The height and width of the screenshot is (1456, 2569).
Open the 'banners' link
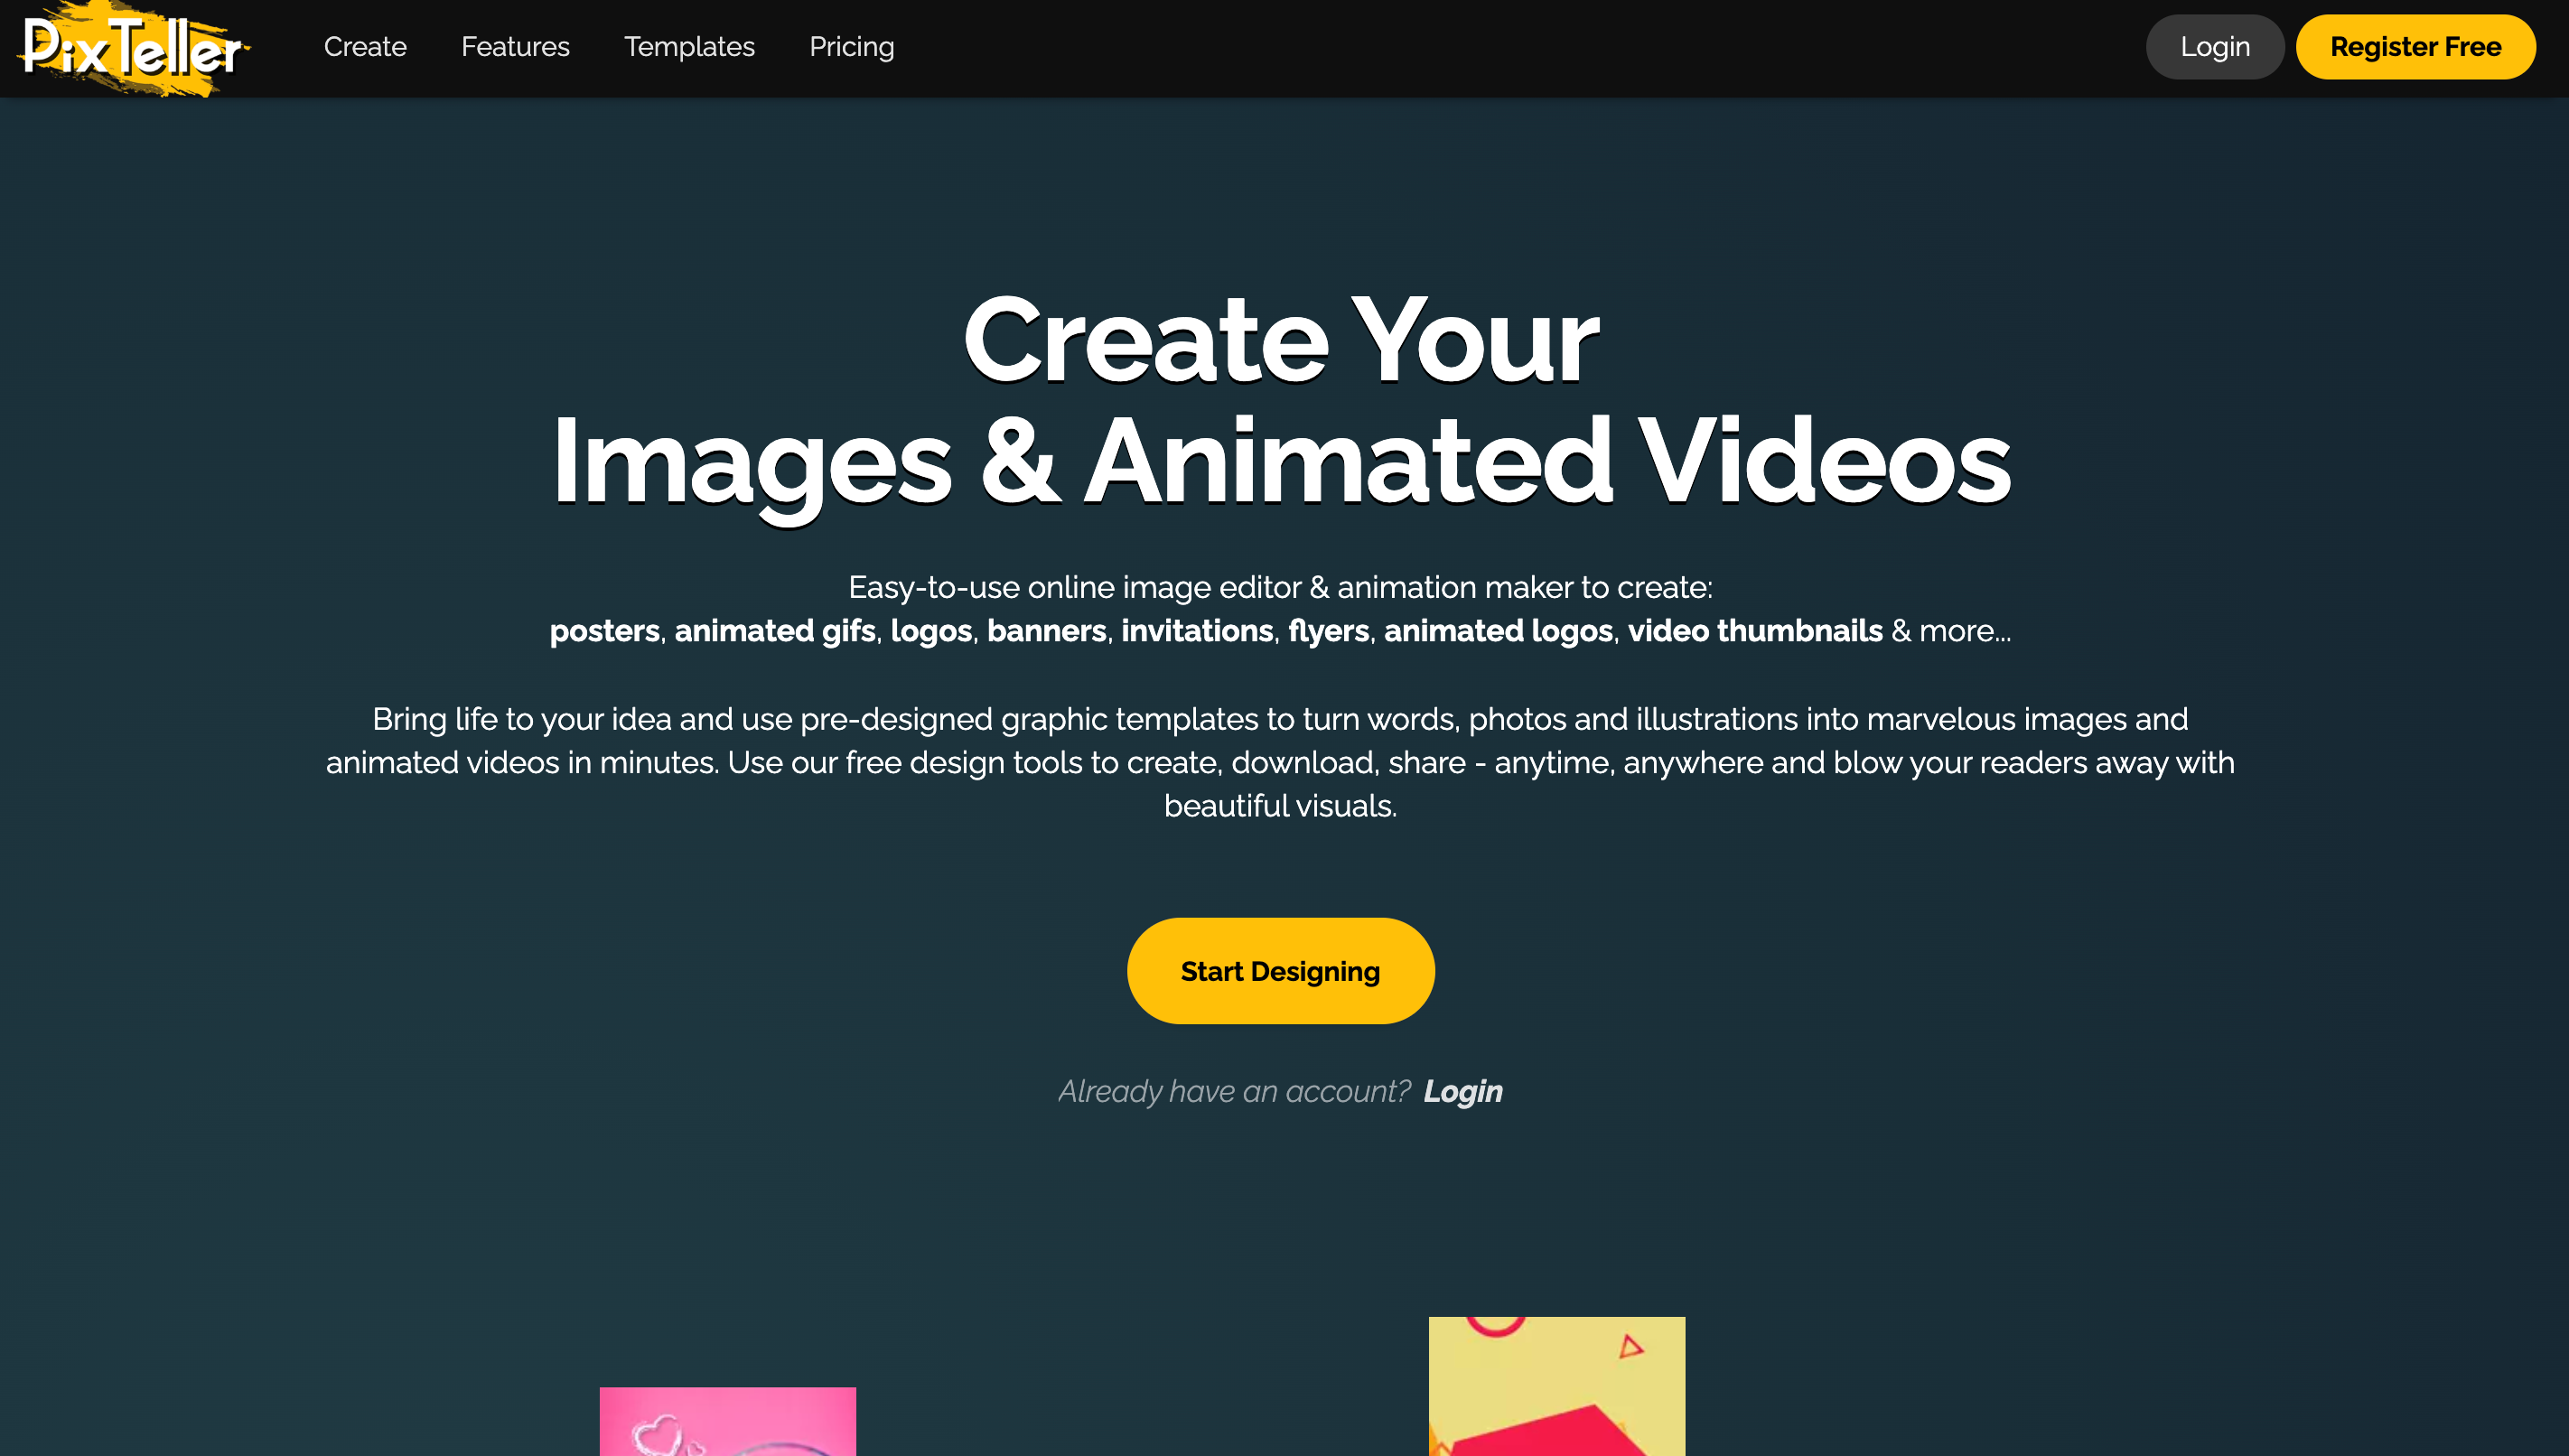tap(1046, 631)
